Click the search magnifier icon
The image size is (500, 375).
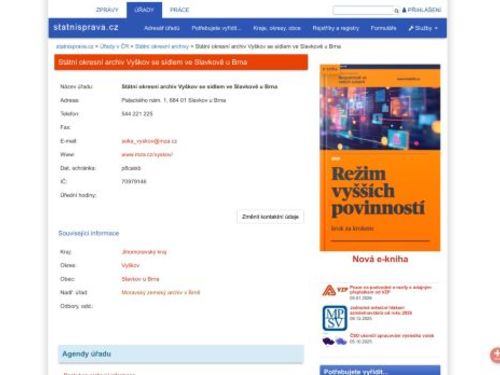coord(396,11)
